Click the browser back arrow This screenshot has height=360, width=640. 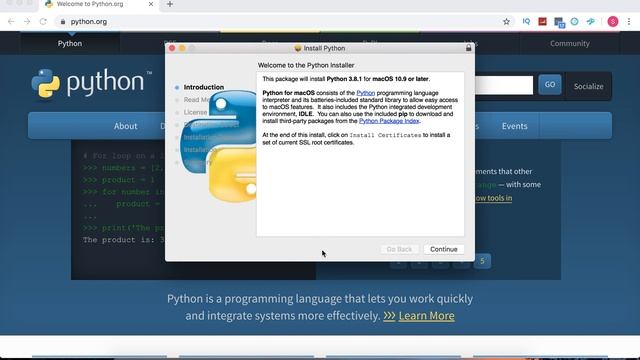11,22
